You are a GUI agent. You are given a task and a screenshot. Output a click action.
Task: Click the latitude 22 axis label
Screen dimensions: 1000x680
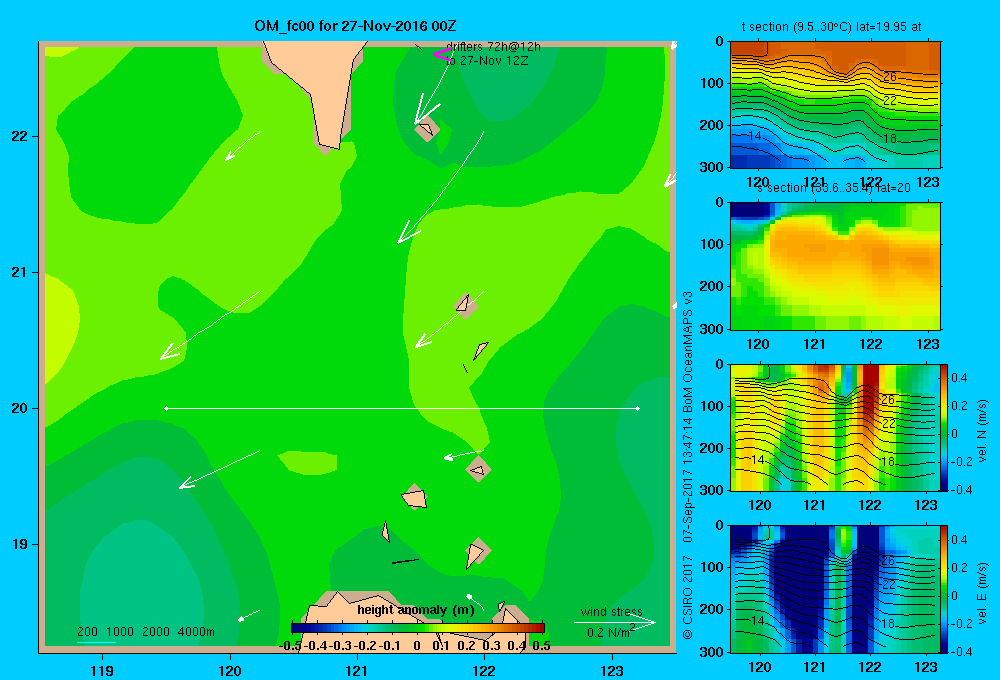click(x=20, y=136)
